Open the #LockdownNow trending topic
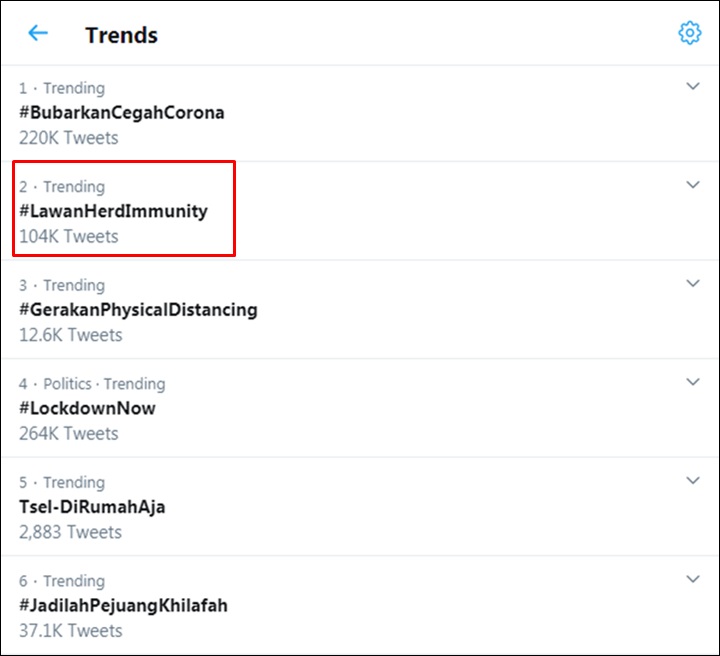Image resolution: width=720 pixels, height=656 pixels. tap(87, 408)
